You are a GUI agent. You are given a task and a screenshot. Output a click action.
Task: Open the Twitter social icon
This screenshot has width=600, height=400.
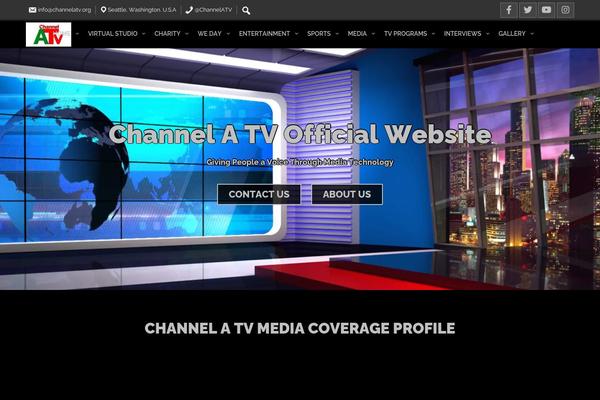coord(528,10)
